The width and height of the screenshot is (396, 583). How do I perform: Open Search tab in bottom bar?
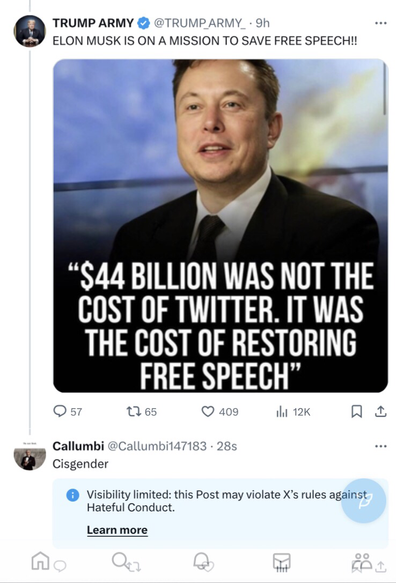point(120,560)
